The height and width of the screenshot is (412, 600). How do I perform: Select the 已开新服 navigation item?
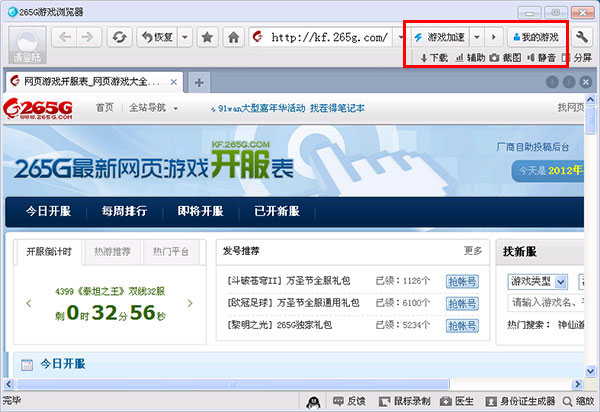pos(277,211)
